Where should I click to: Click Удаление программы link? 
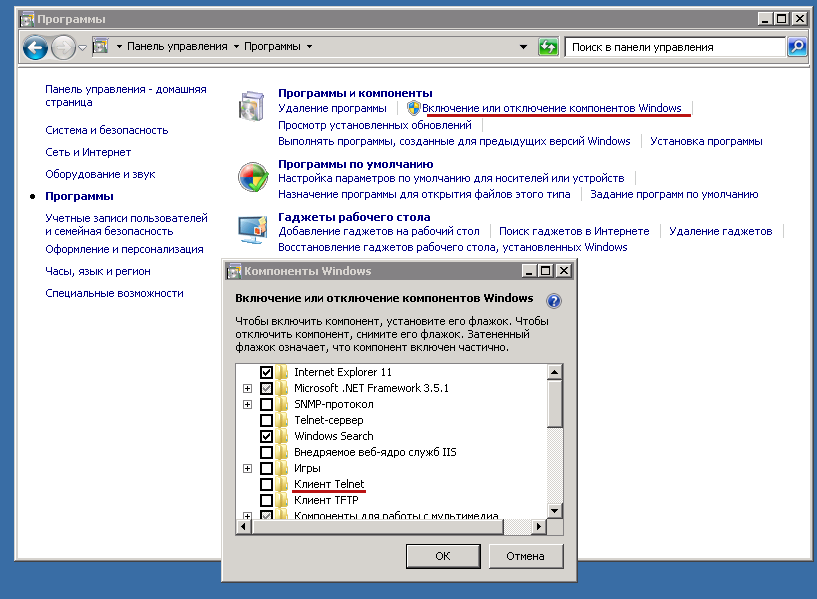[332, 108]
